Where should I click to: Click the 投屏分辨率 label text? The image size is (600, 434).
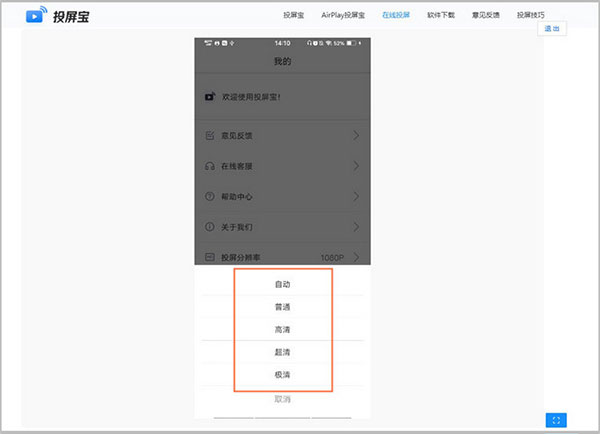click(x=240, y=258)
